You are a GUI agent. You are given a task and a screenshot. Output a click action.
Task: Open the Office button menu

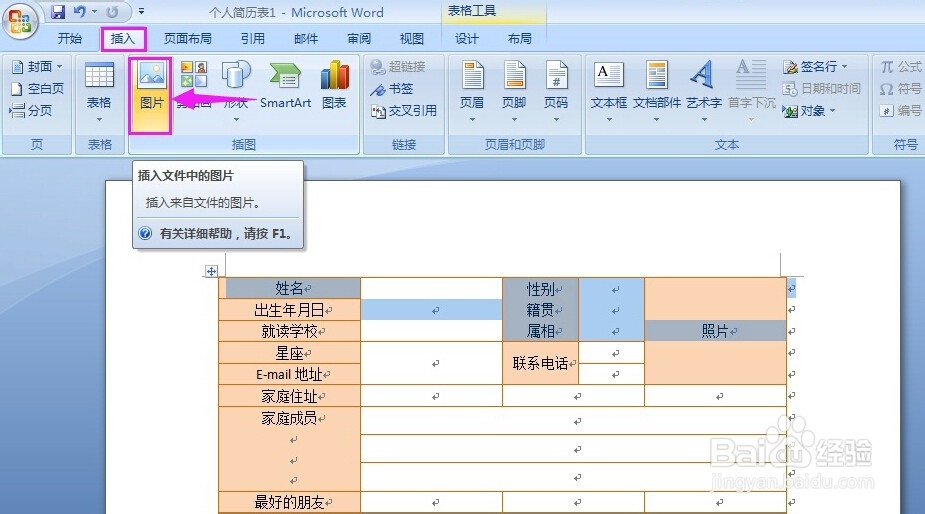[x=20, y=21]
